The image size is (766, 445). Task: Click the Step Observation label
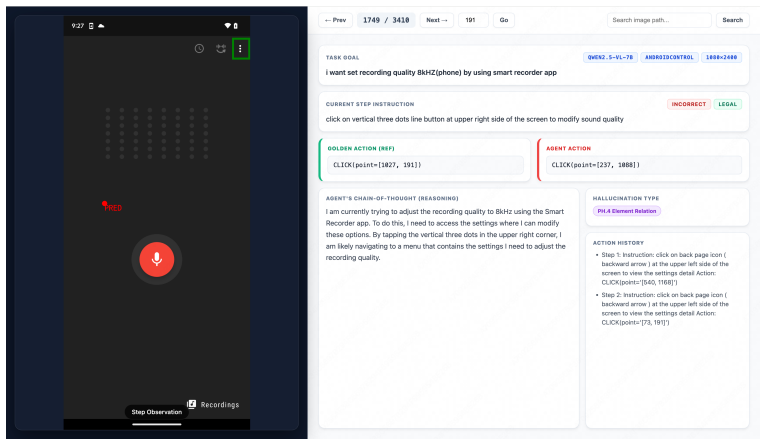coord(157,412)
